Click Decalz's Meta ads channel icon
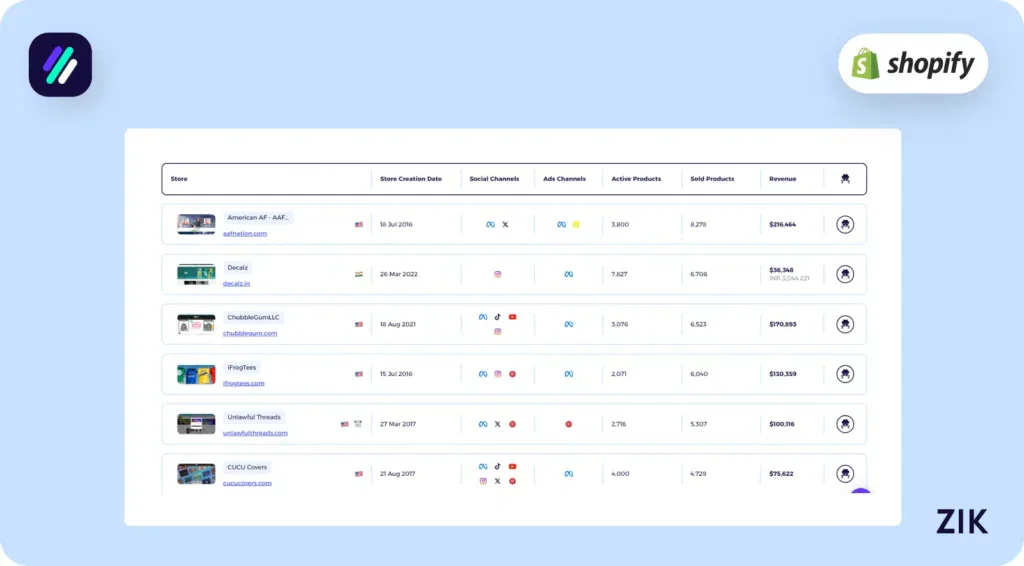Image resolution: width=1024 pixels, height=566 pixels. point(569,274)
